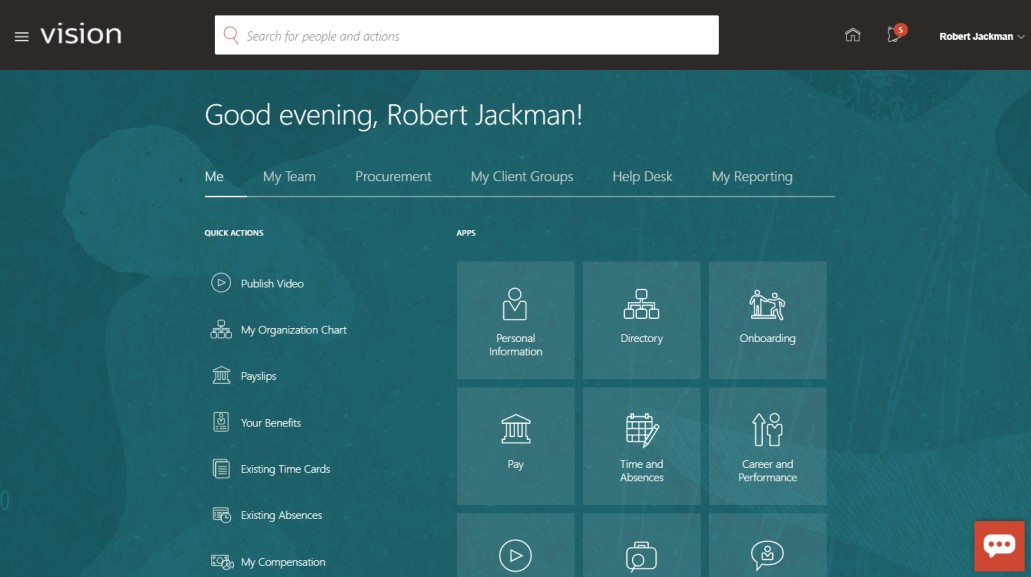Open the red chat assistant button
Screen dimensions: 1031x577
point(999,545)
